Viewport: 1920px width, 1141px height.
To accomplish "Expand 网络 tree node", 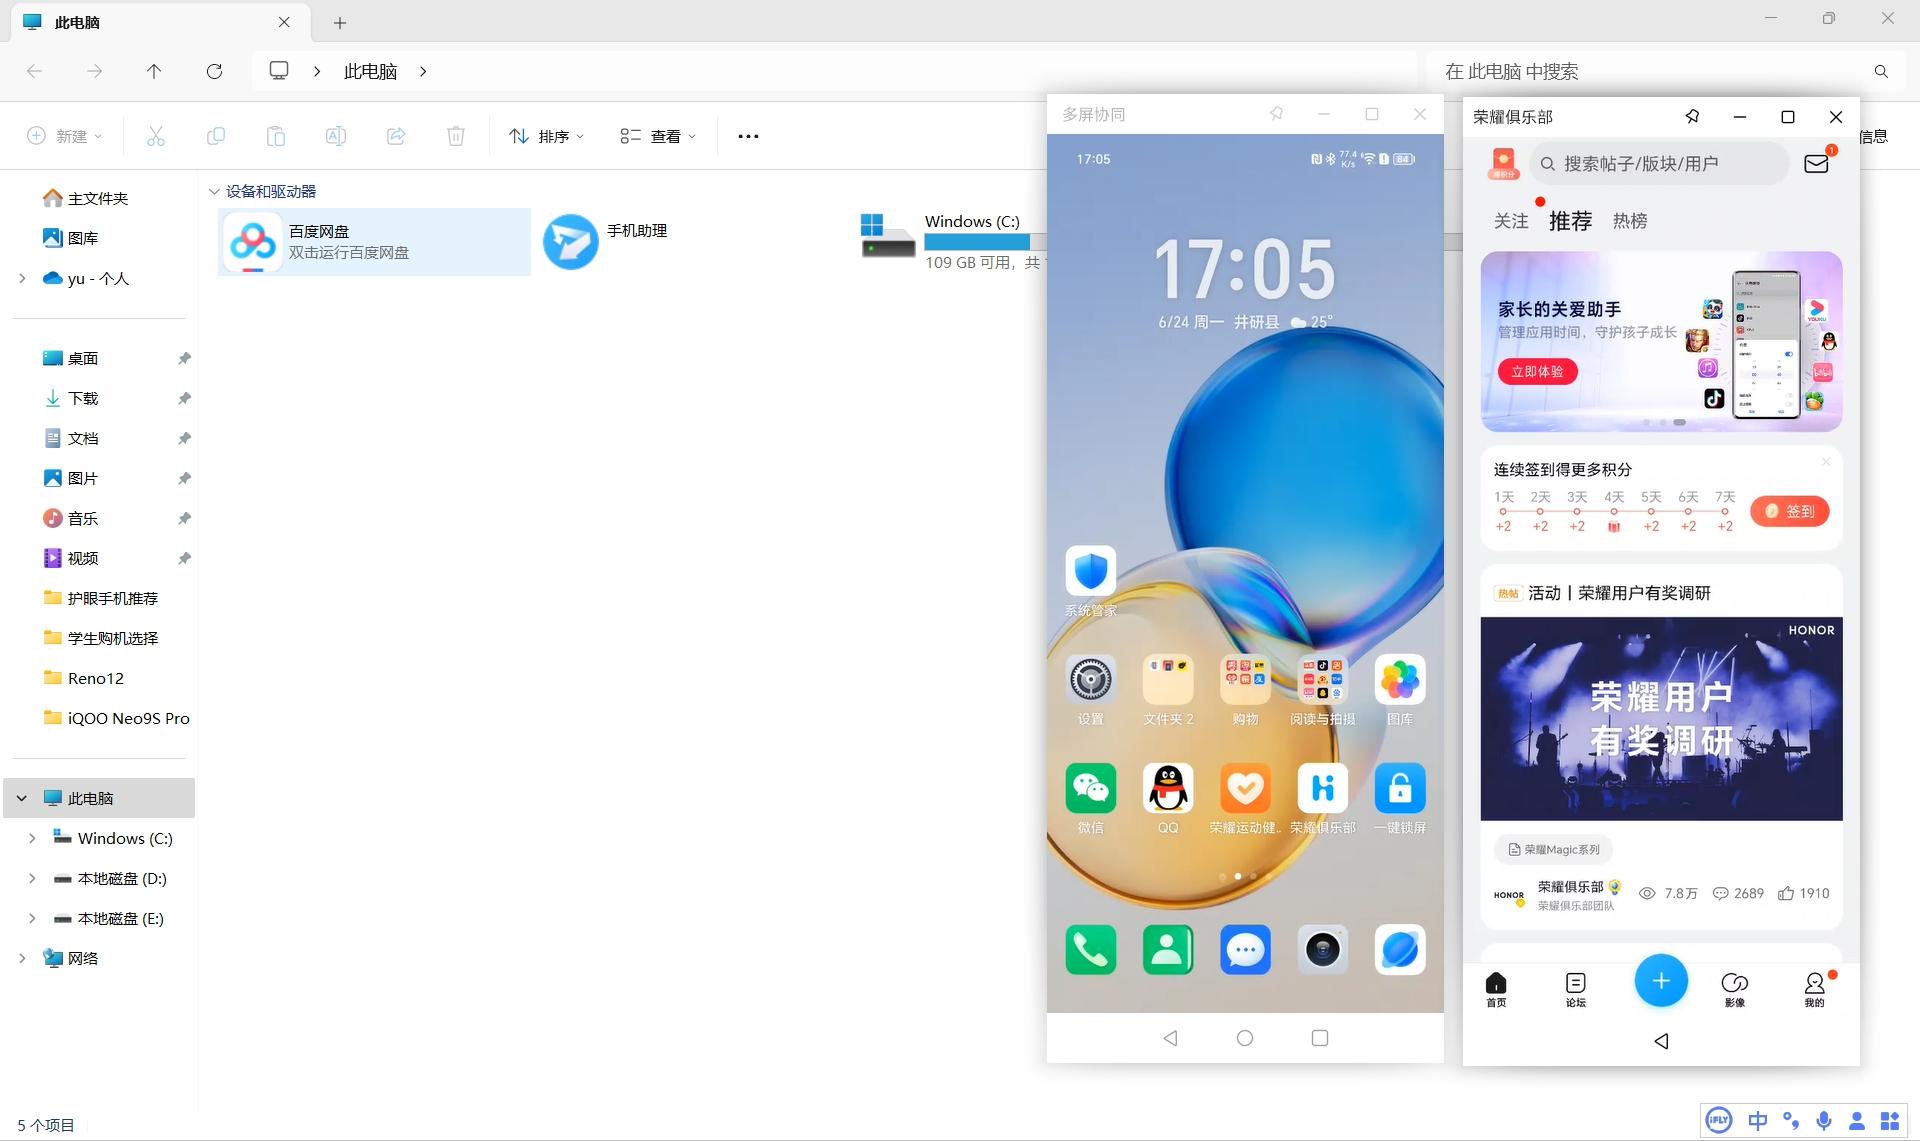I will click(22, 958).
